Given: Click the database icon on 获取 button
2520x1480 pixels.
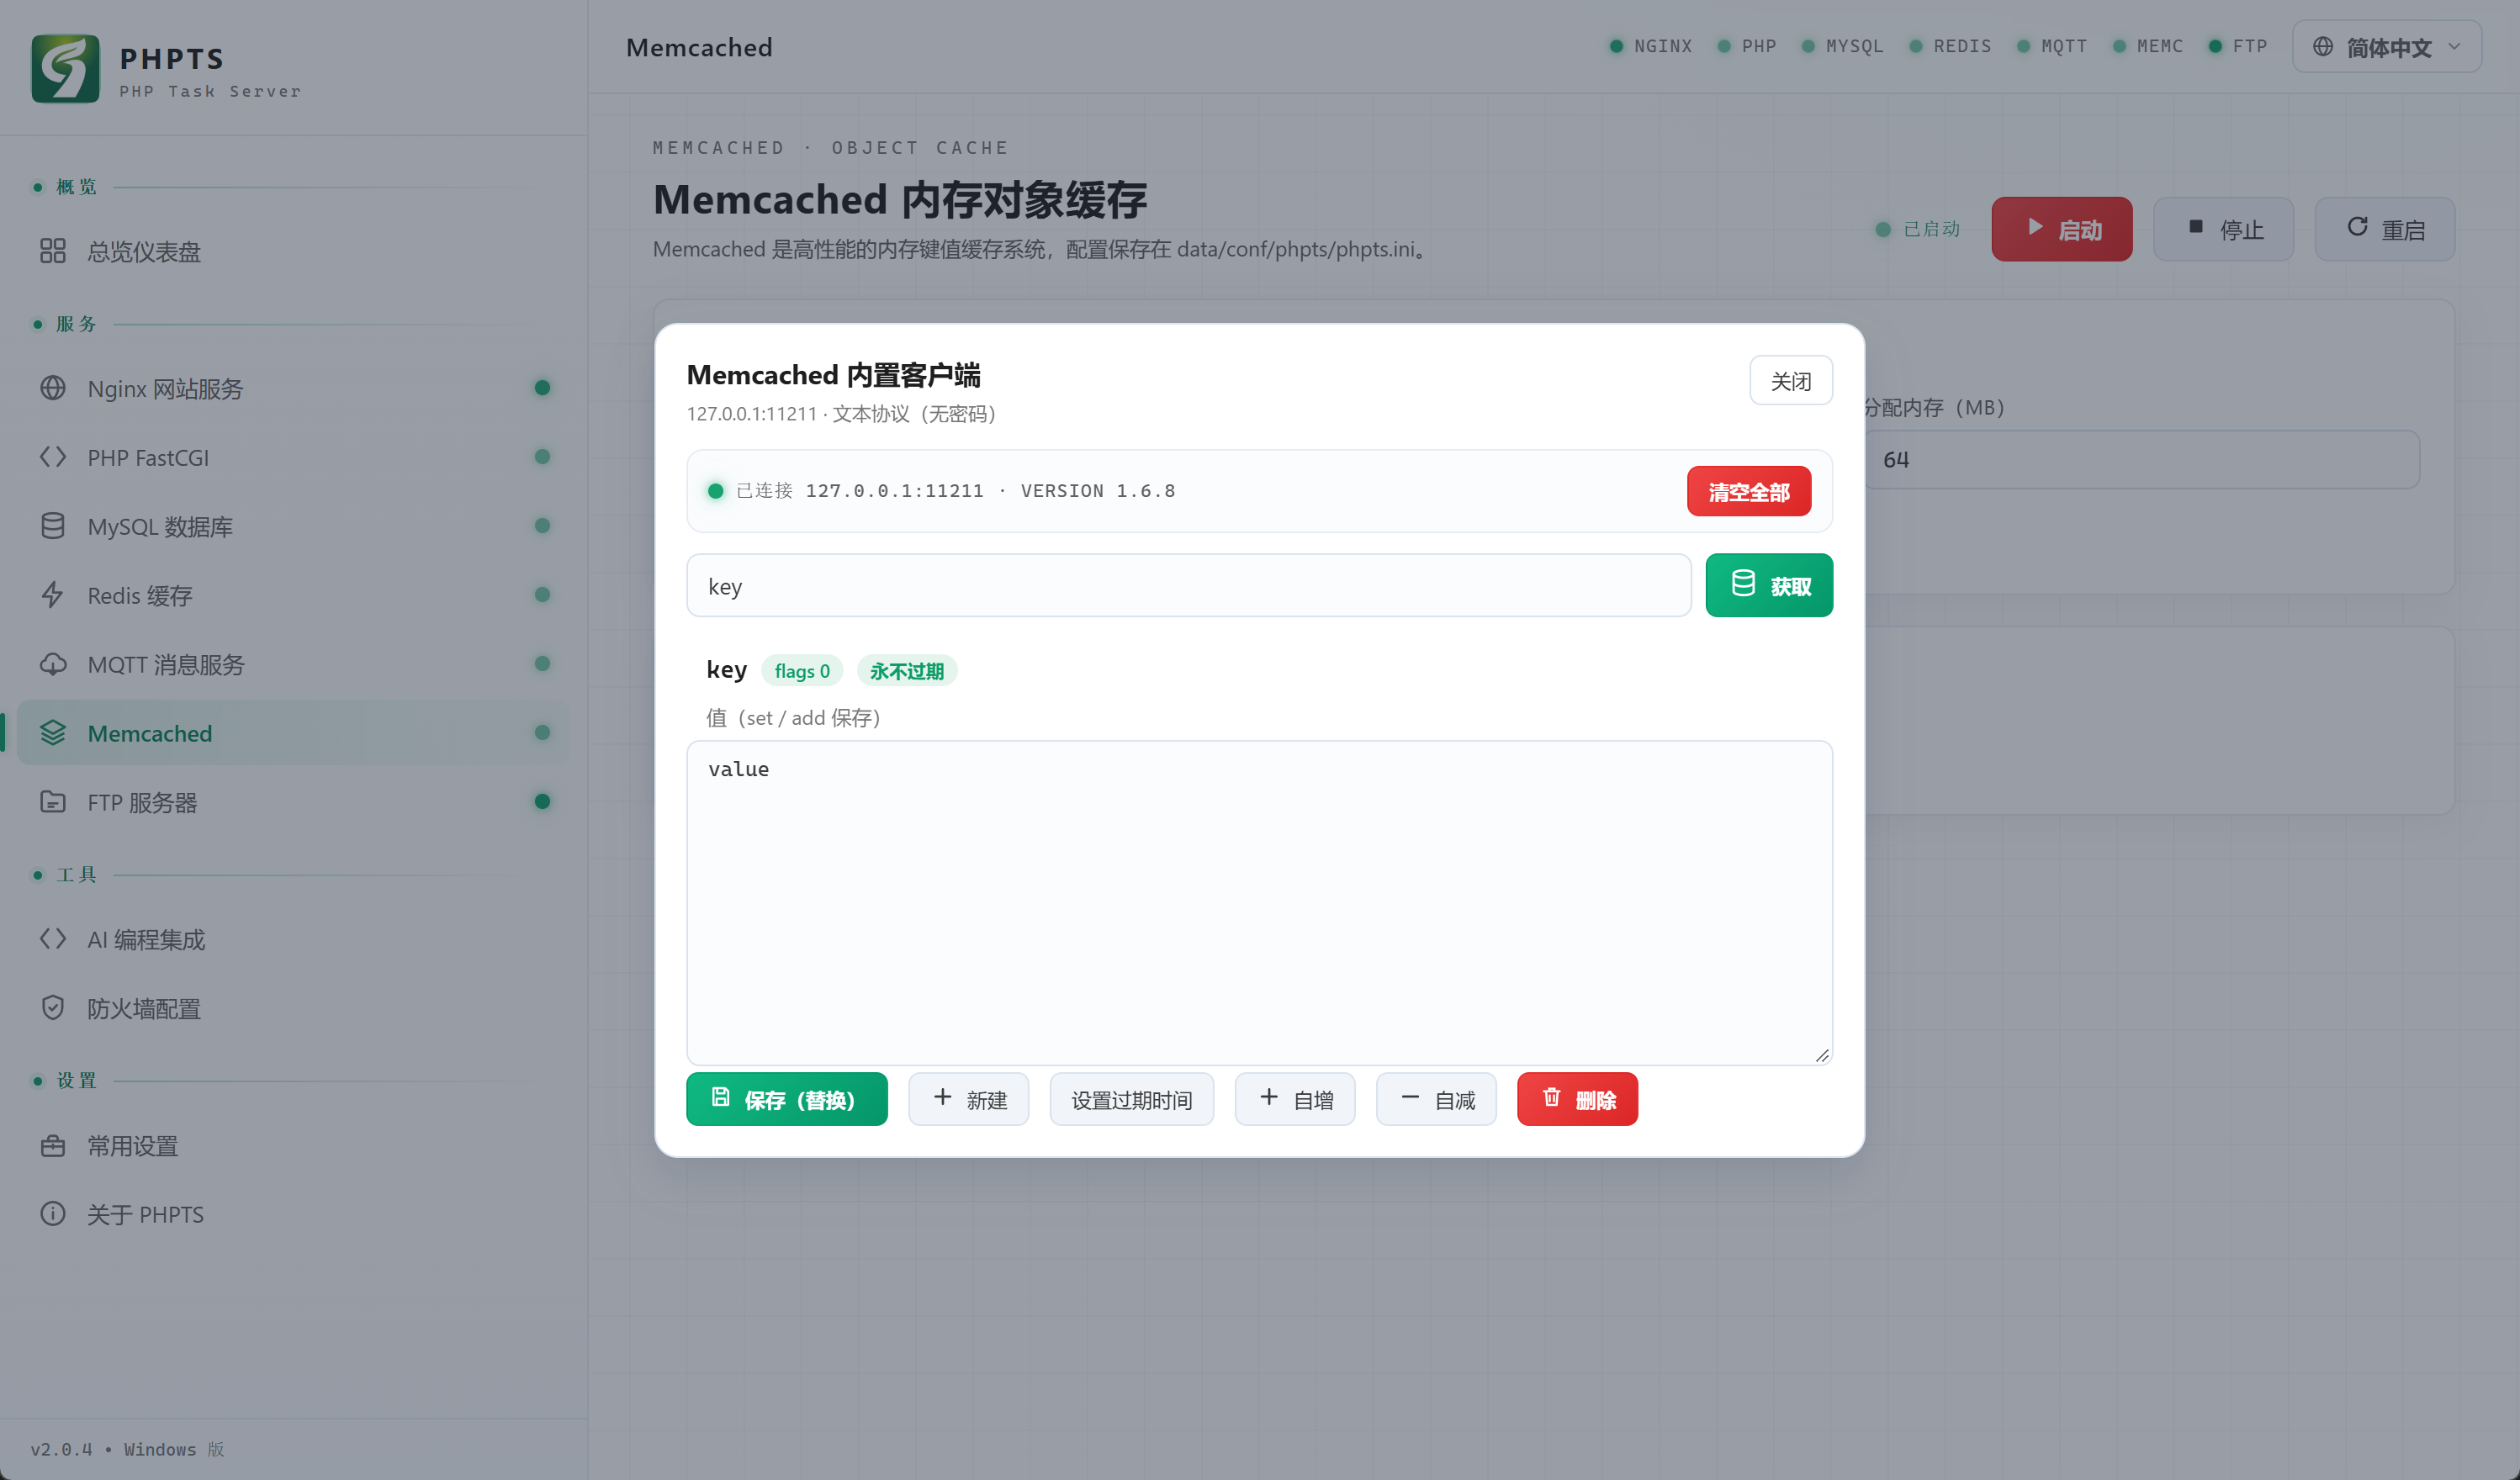Looking at the screenshot, I should 1743,584.
